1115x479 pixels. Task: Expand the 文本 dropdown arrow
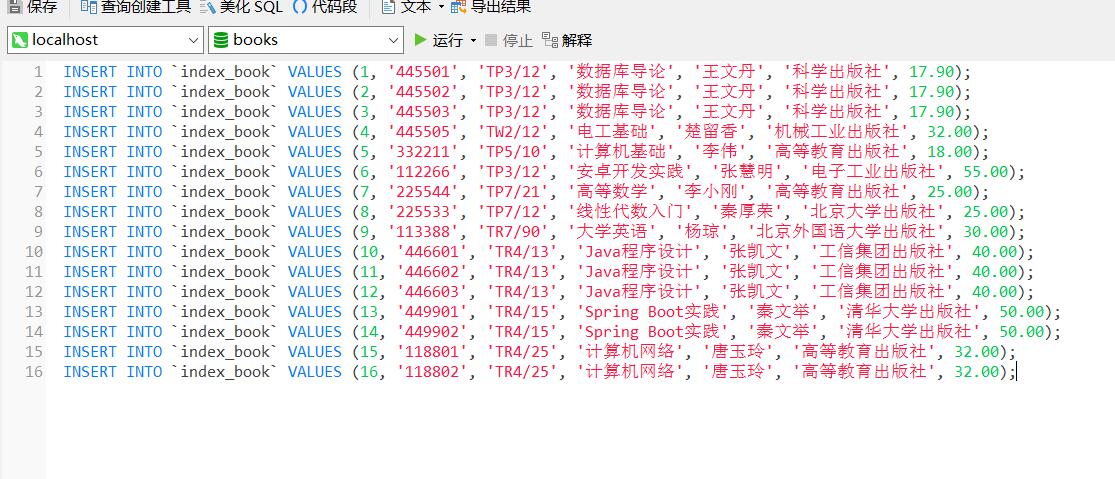(440, 7)
